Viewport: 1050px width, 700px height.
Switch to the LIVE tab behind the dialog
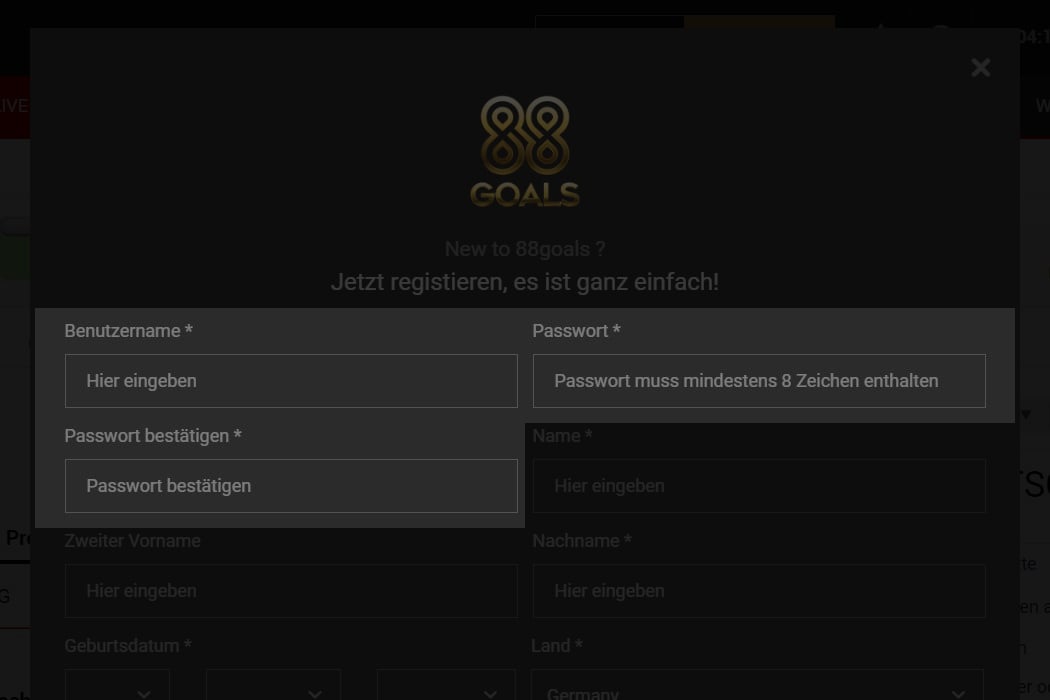tap(13, 106)
